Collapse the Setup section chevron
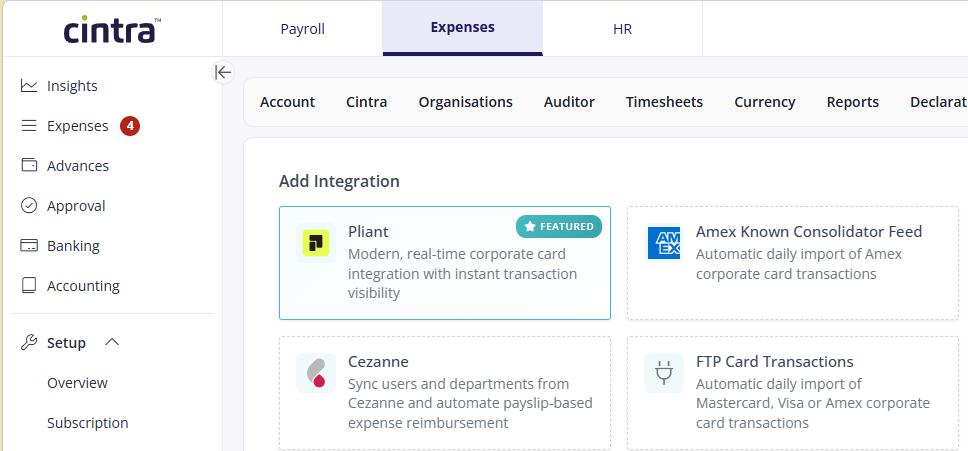Image resolution: width=968 pixels, height=451 pixels. pos(112,342)
